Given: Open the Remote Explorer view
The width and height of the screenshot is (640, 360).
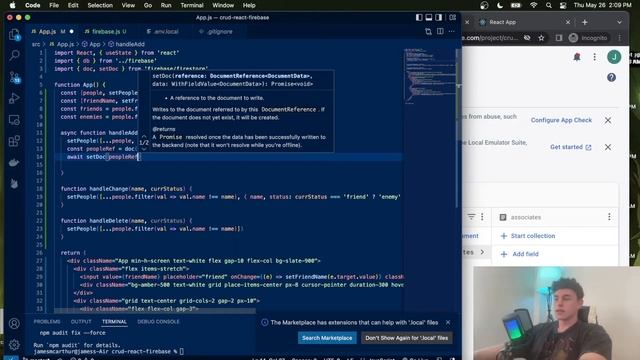Looking at the screenshot, I should (x=14, y=120).
